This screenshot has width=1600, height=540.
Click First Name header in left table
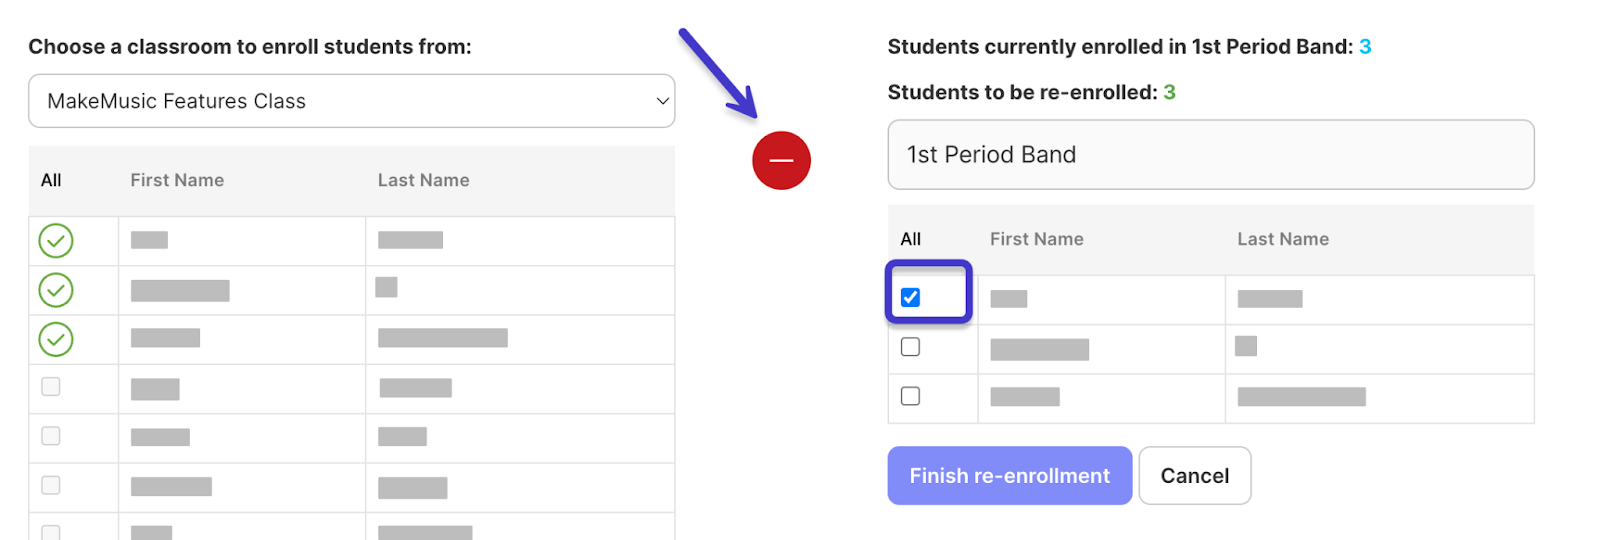click(177, 180)
